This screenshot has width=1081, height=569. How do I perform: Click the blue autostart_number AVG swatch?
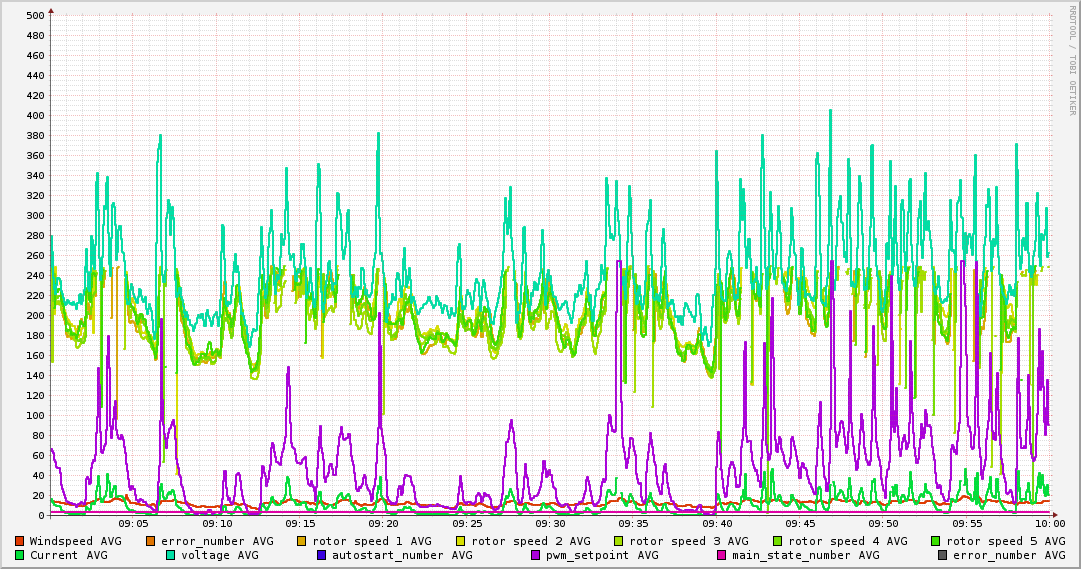(x=321, y=555)
